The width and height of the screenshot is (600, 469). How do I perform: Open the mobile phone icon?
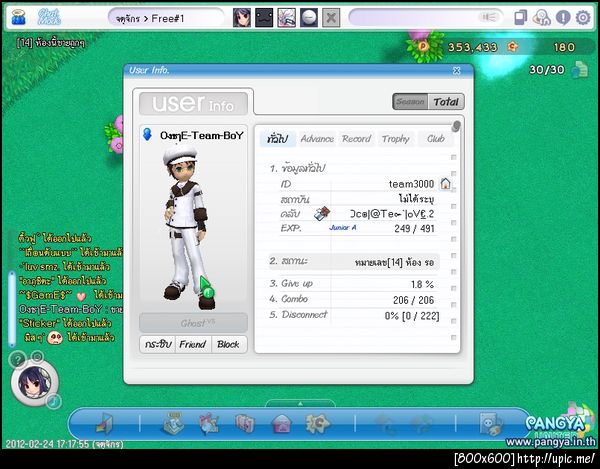(520, 18)
